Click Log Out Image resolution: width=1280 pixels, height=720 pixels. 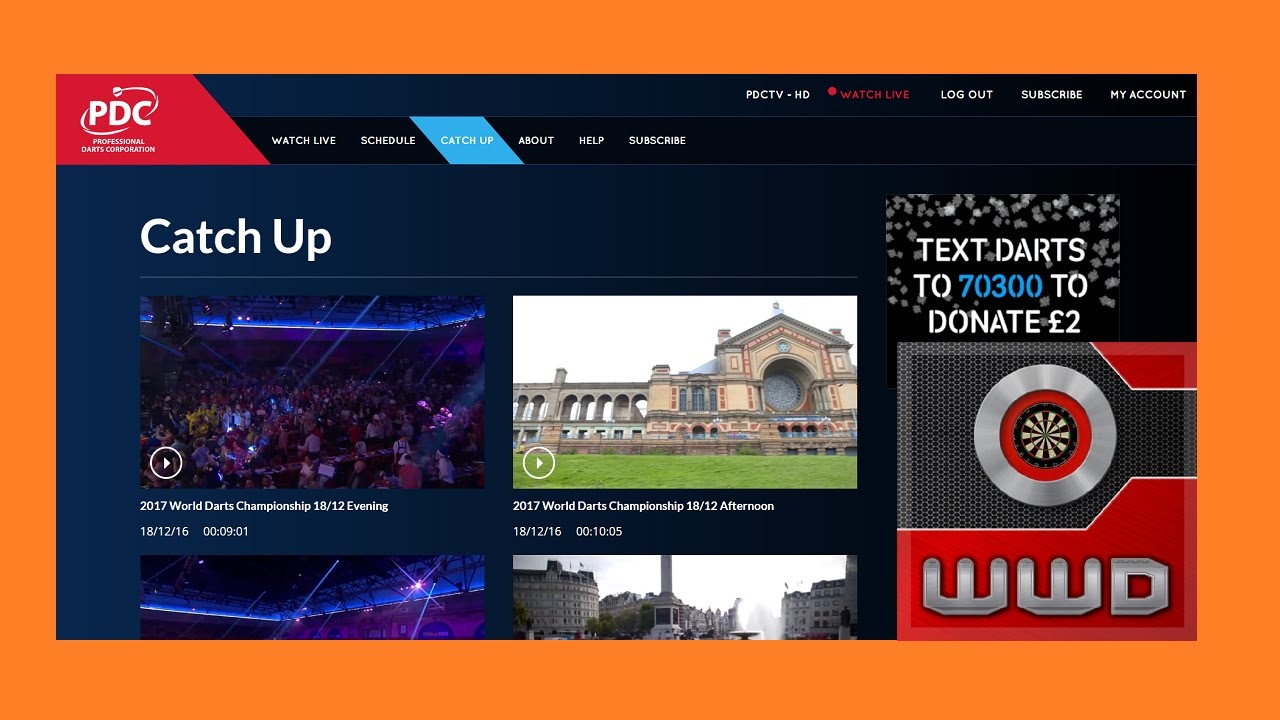(x=967, y=95)
